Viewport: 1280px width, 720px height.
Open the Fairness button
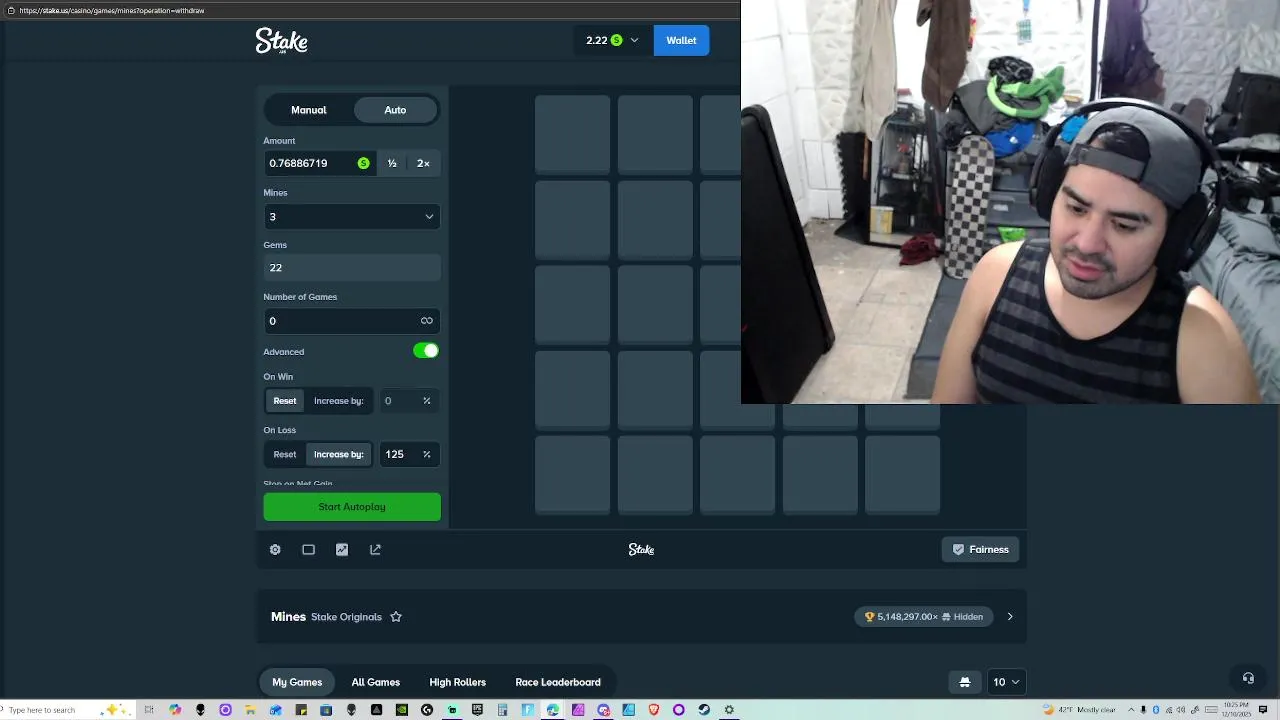(x=980, y=549)
